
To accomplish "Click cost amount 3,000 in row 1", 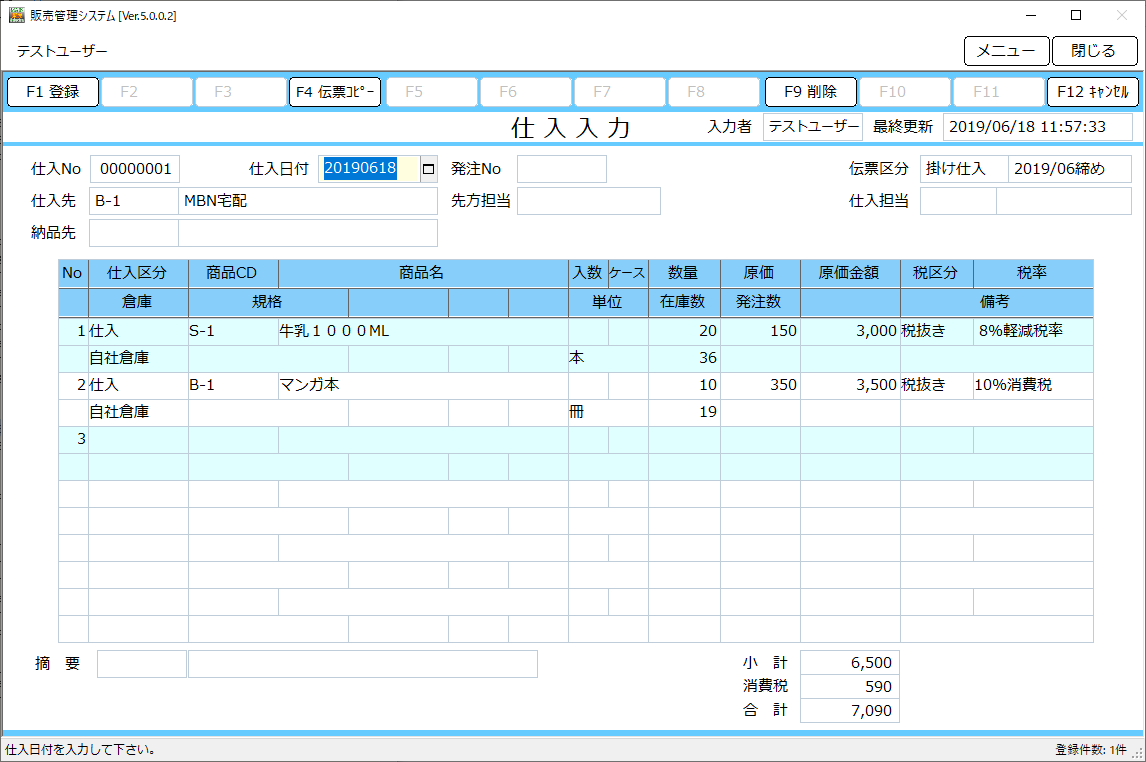I will pos(850,332).
